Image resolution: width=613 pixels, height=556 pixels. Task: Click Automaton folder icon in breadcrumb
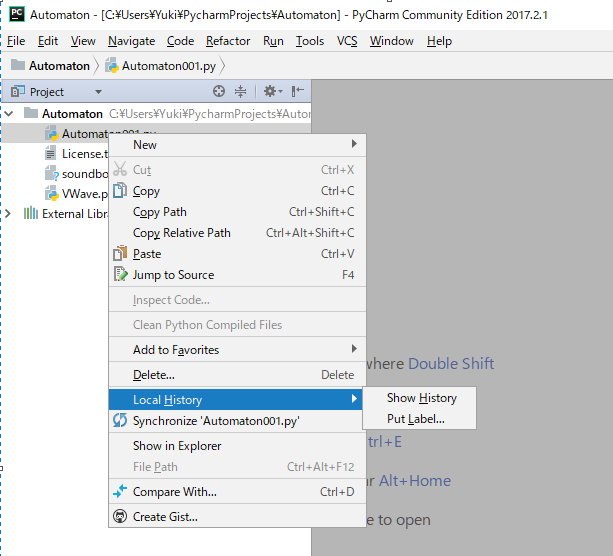tap(18, 65)
